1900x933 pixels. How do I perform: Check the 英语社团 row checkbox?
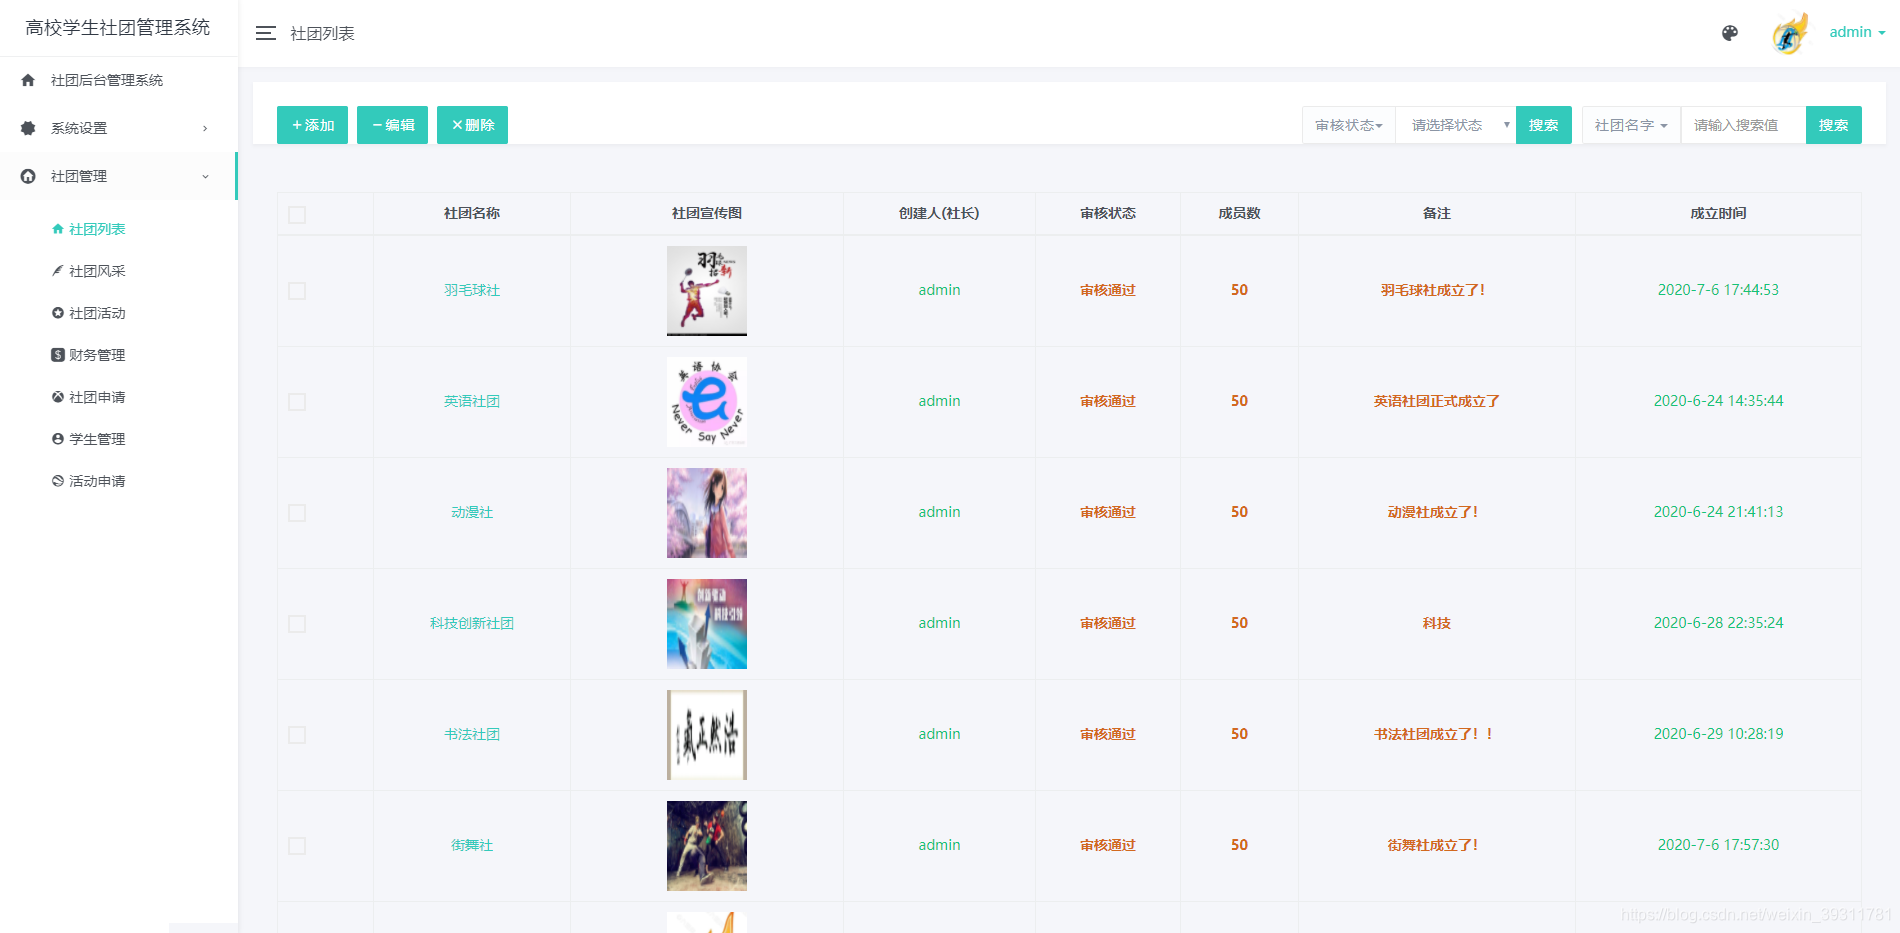tap(297, 402)
